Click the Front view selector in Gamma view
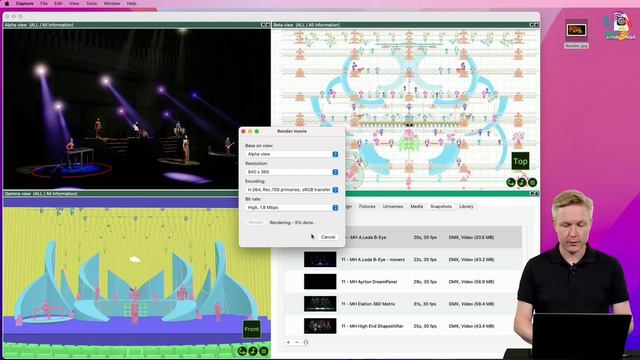This screenshot has width=640, height=360. [x=251, y=329]
